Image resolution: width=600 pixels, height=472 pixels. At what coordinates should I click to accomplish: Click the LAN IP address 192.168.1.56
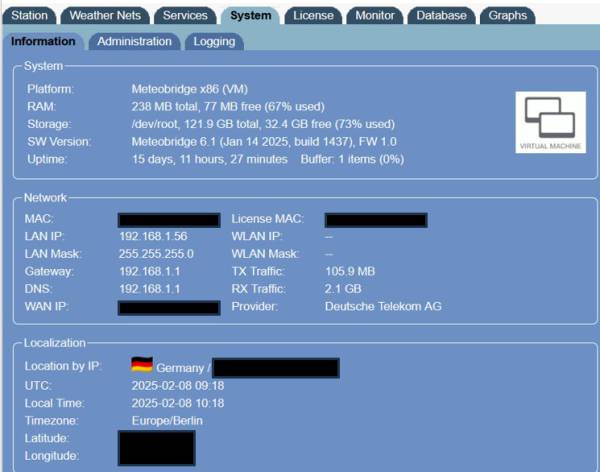(x=153, y=236)
